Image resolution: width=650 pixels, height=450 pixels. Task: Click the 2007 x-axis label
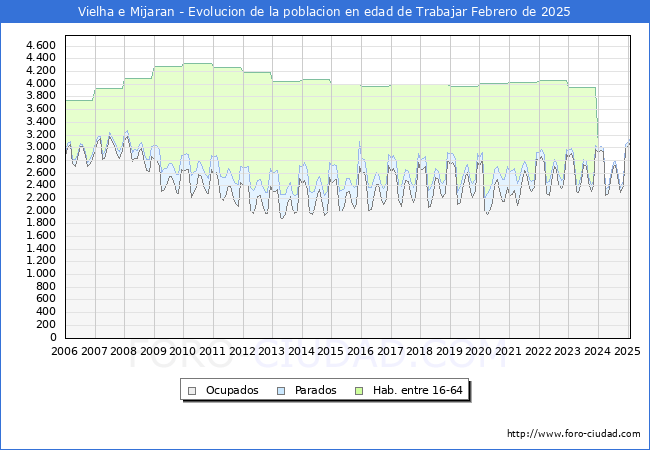pos(94,351)
